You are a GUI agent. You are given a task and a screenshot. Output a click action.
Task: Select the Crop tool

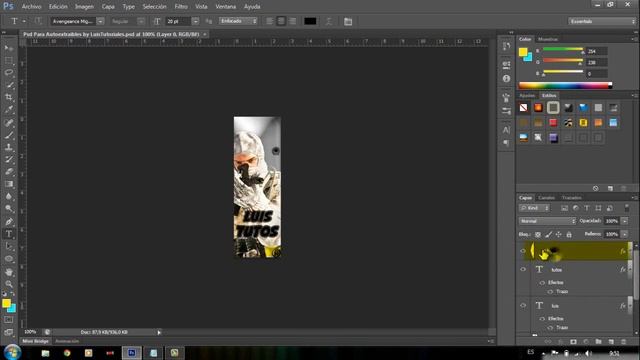tap(9, 97)
